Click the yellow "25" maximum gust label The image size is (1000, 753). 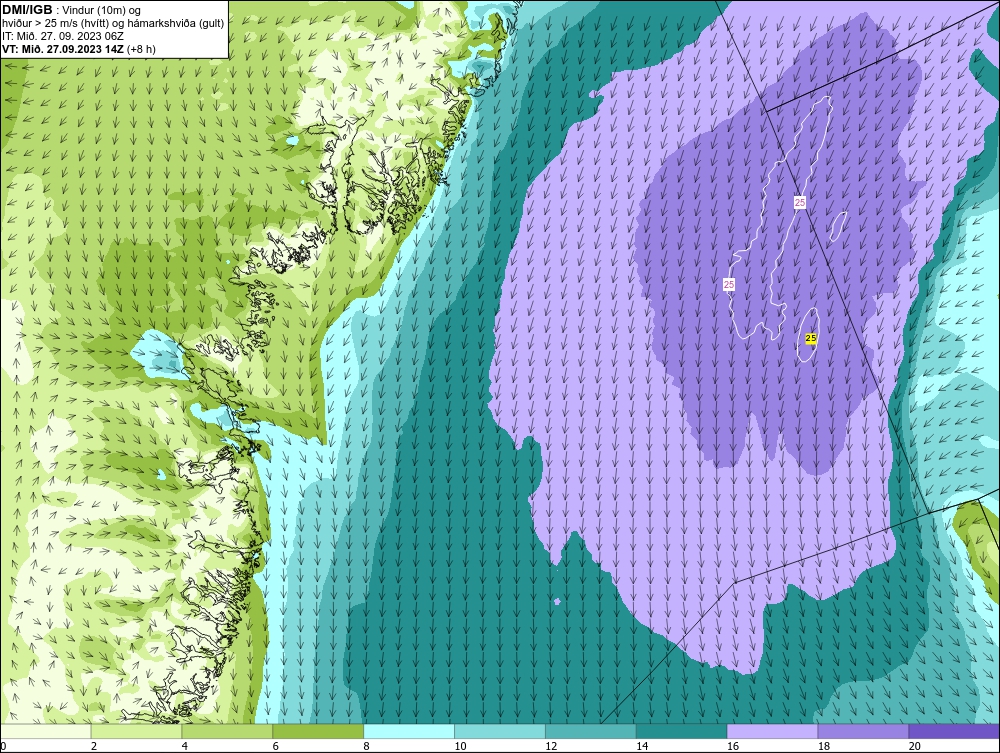[x=811, y=338]
